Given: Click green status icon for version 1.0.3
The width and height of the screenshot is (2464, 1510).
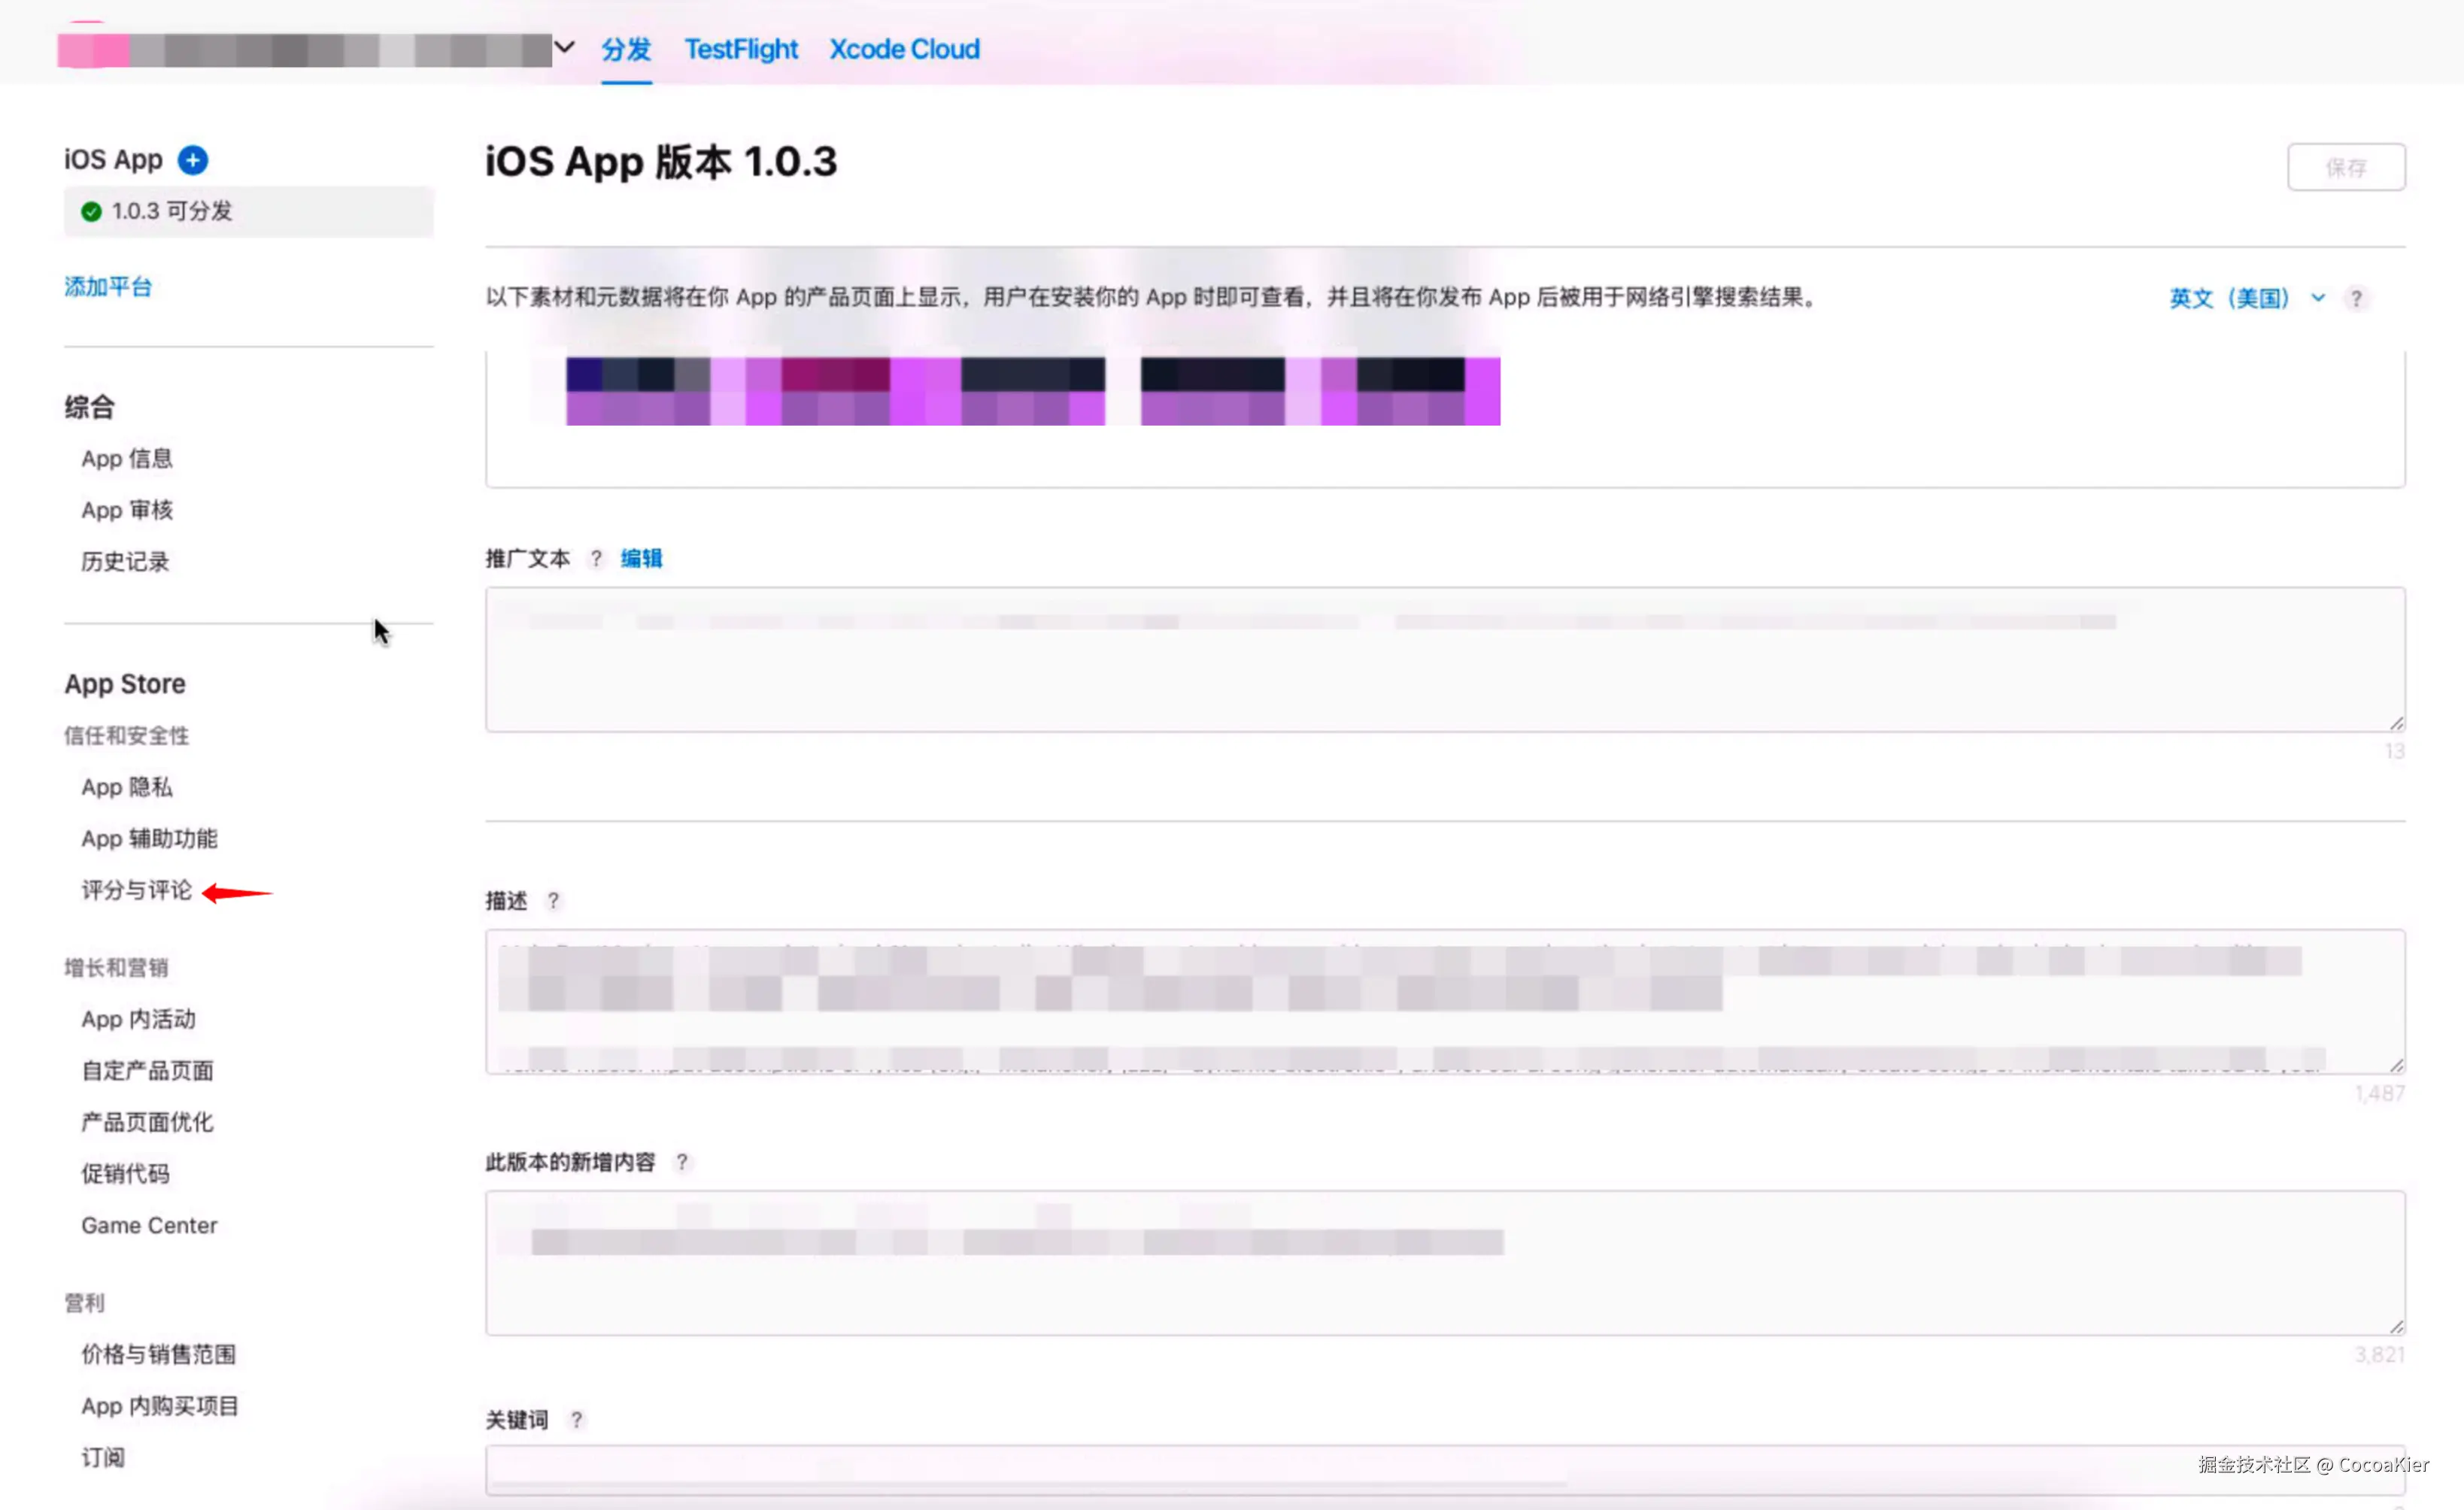Looking at the screenshot, I should [x=91, y=212].
